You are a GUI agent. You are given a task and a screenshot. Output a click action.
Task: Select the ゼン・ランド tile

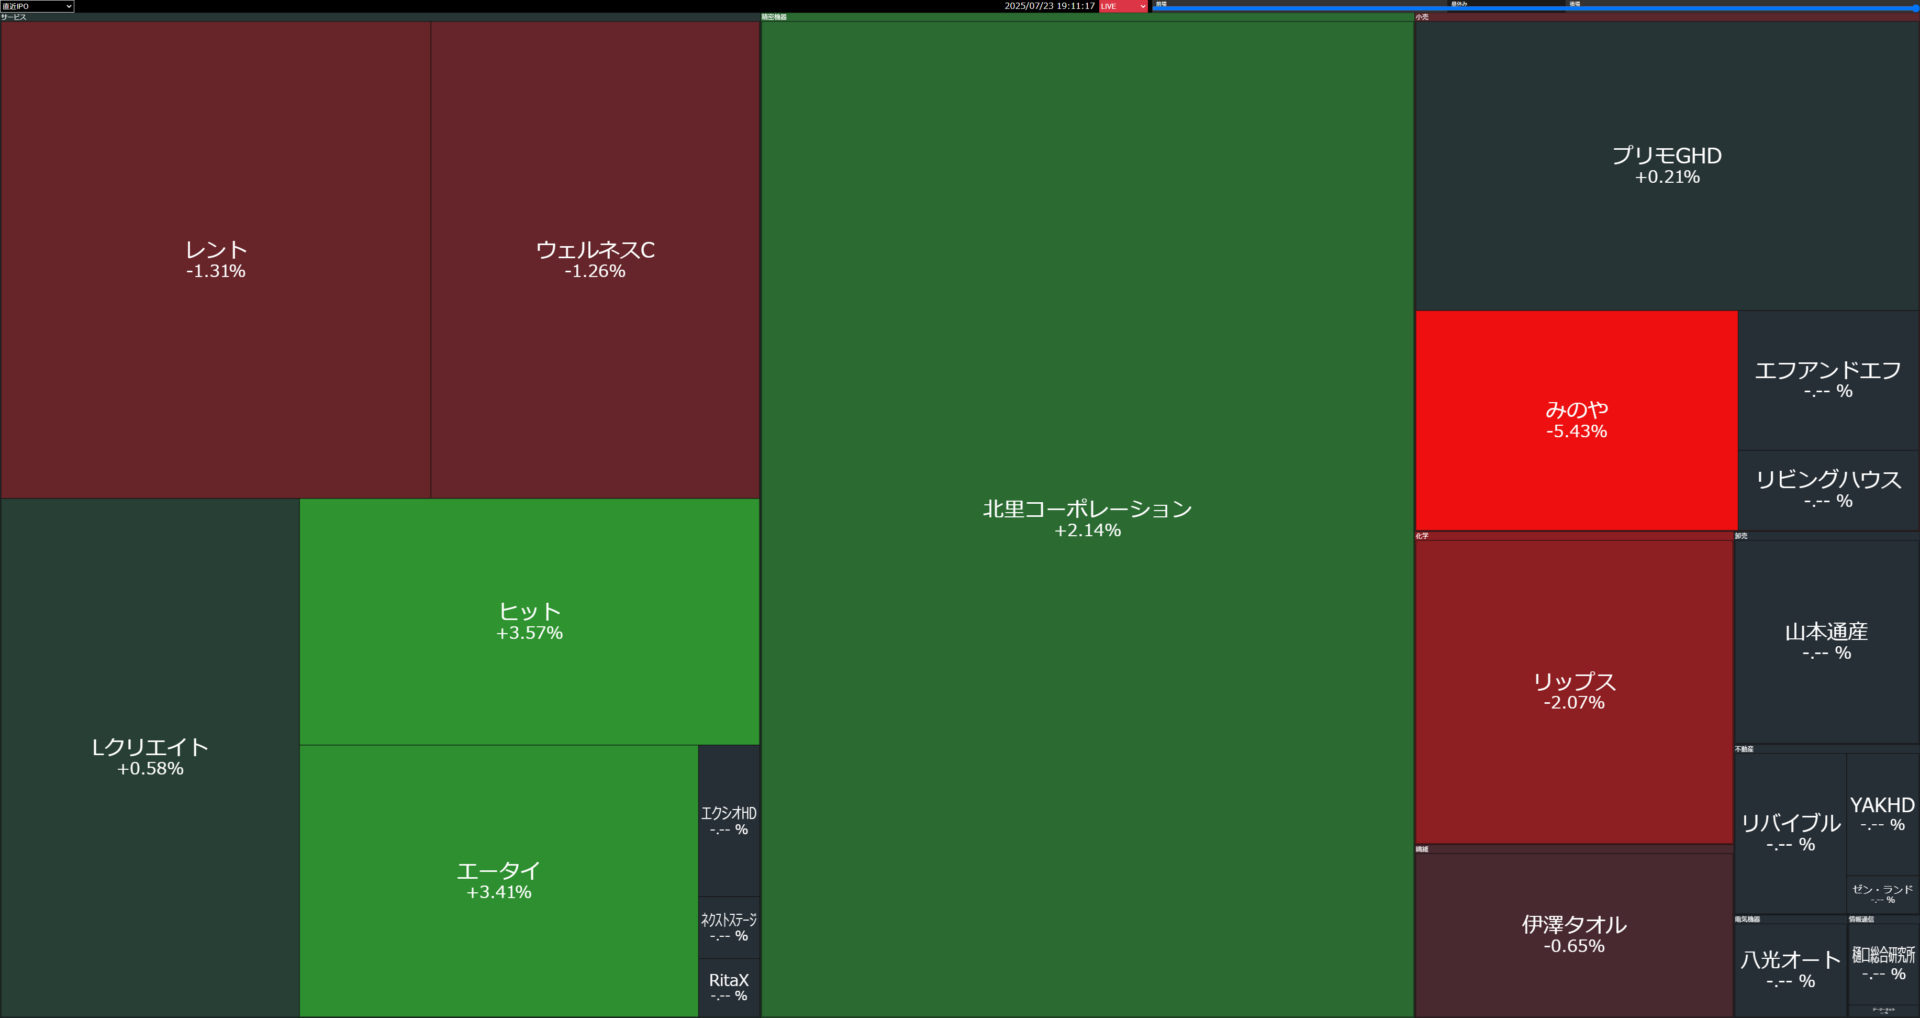coord(1882,894)
